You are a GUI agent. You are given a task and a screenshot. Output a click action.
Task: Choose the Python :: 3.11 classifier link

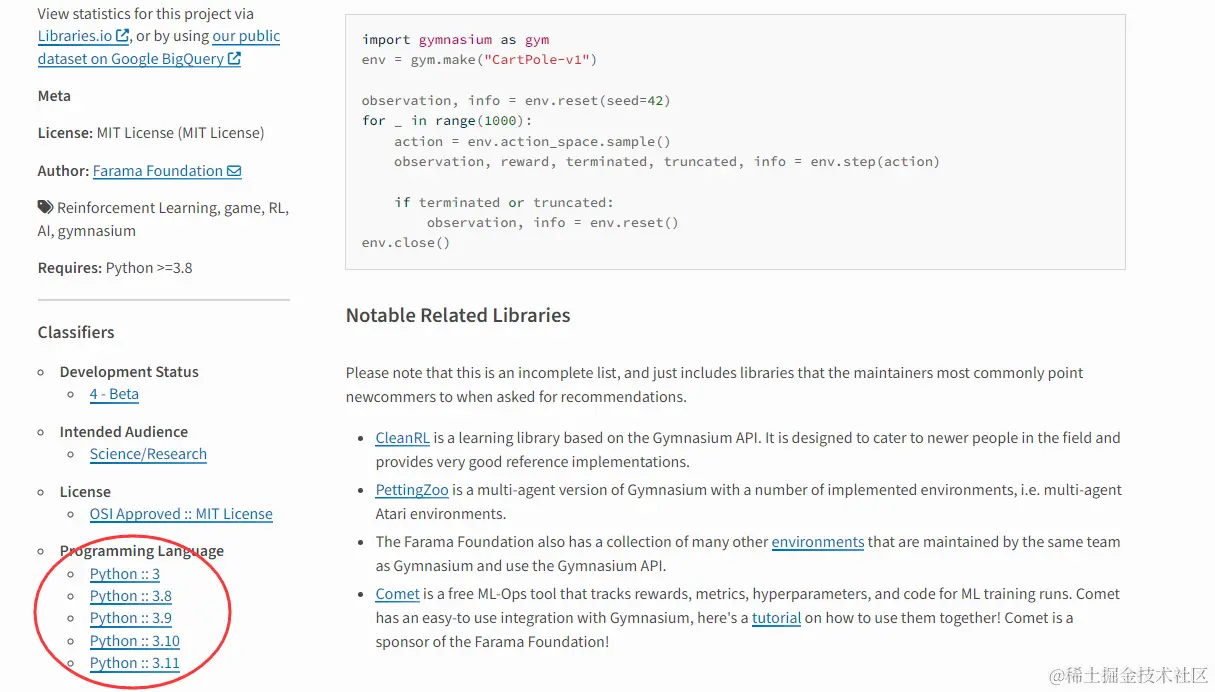click(x=135, y=663)
